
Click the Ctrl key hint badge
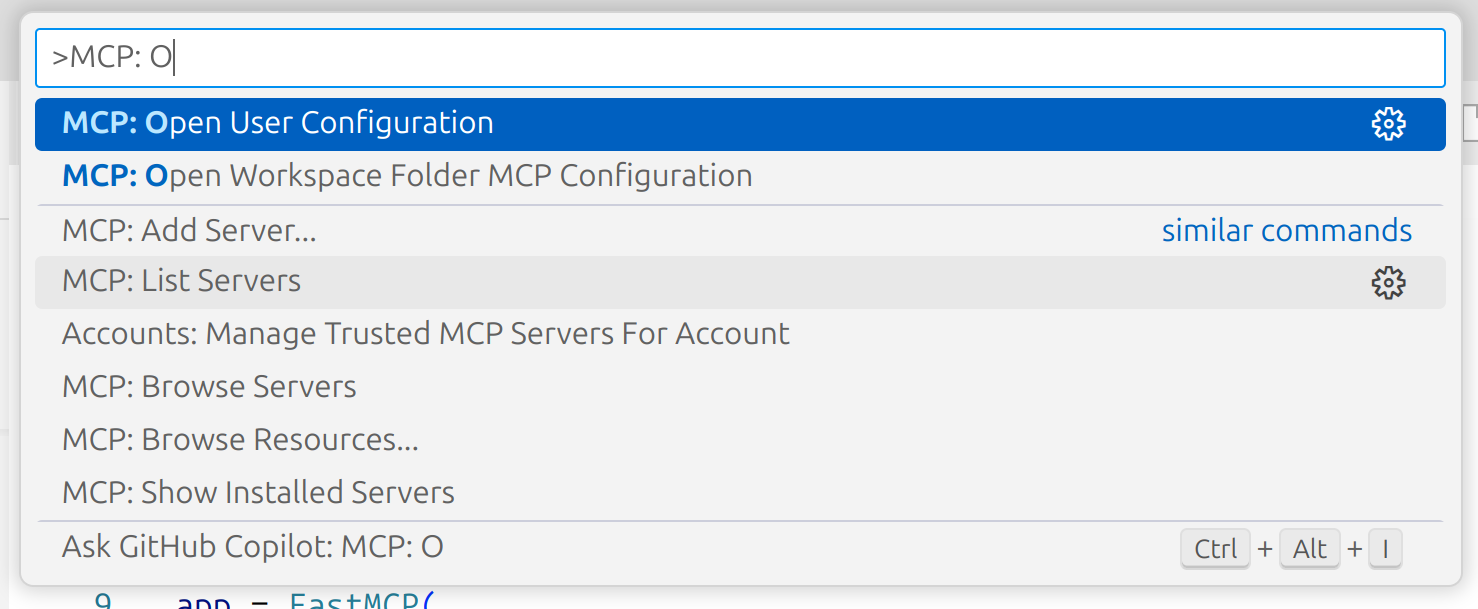[1215, 549]
